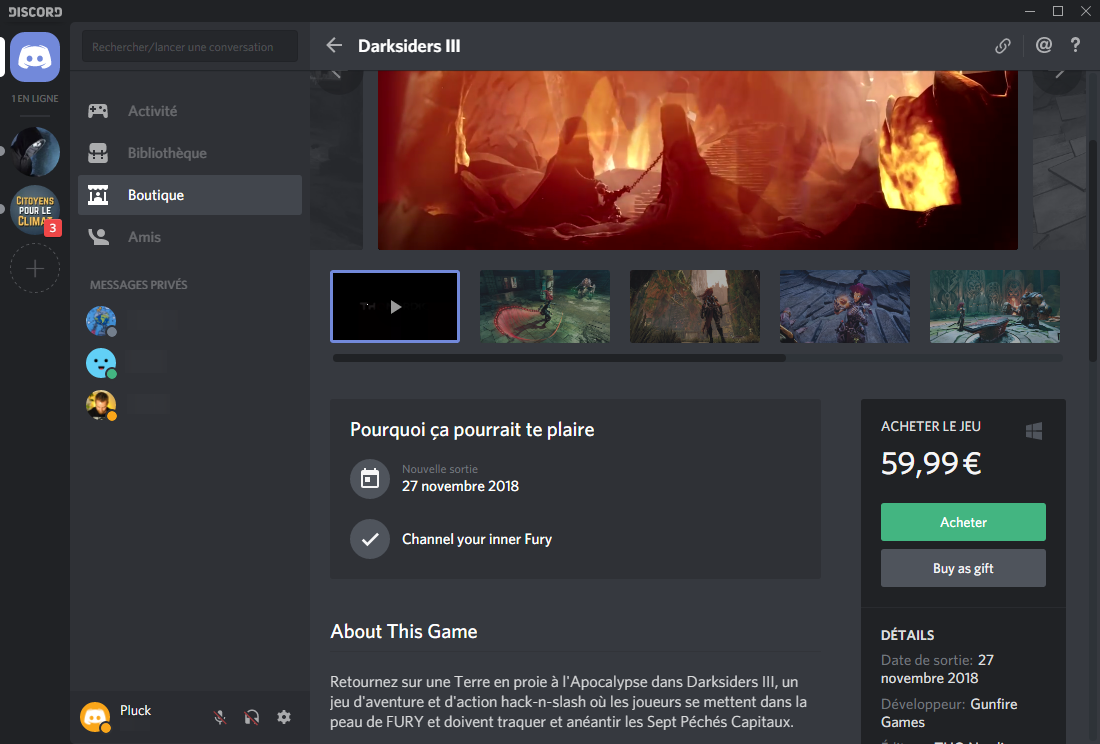The image size is (1100, 744).
Task: Open the mentions @ icon
Action: (1044, 46)
